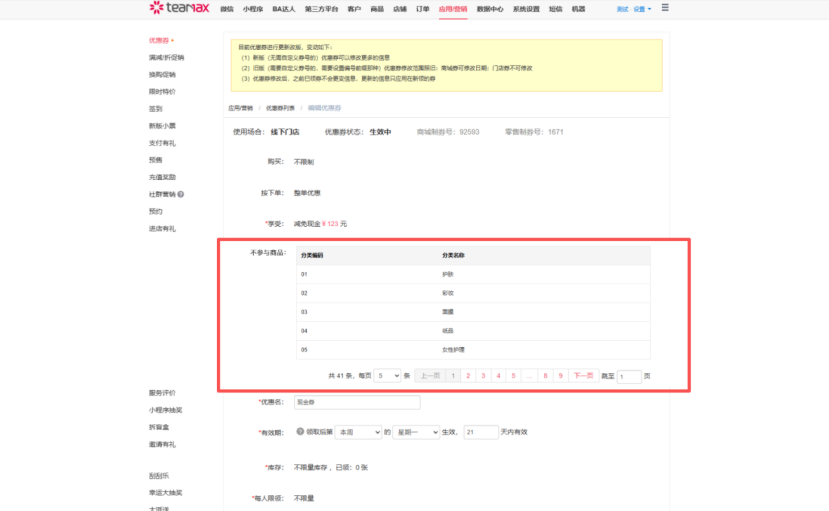Click the 上一页 pagination button

click(430, 376)
